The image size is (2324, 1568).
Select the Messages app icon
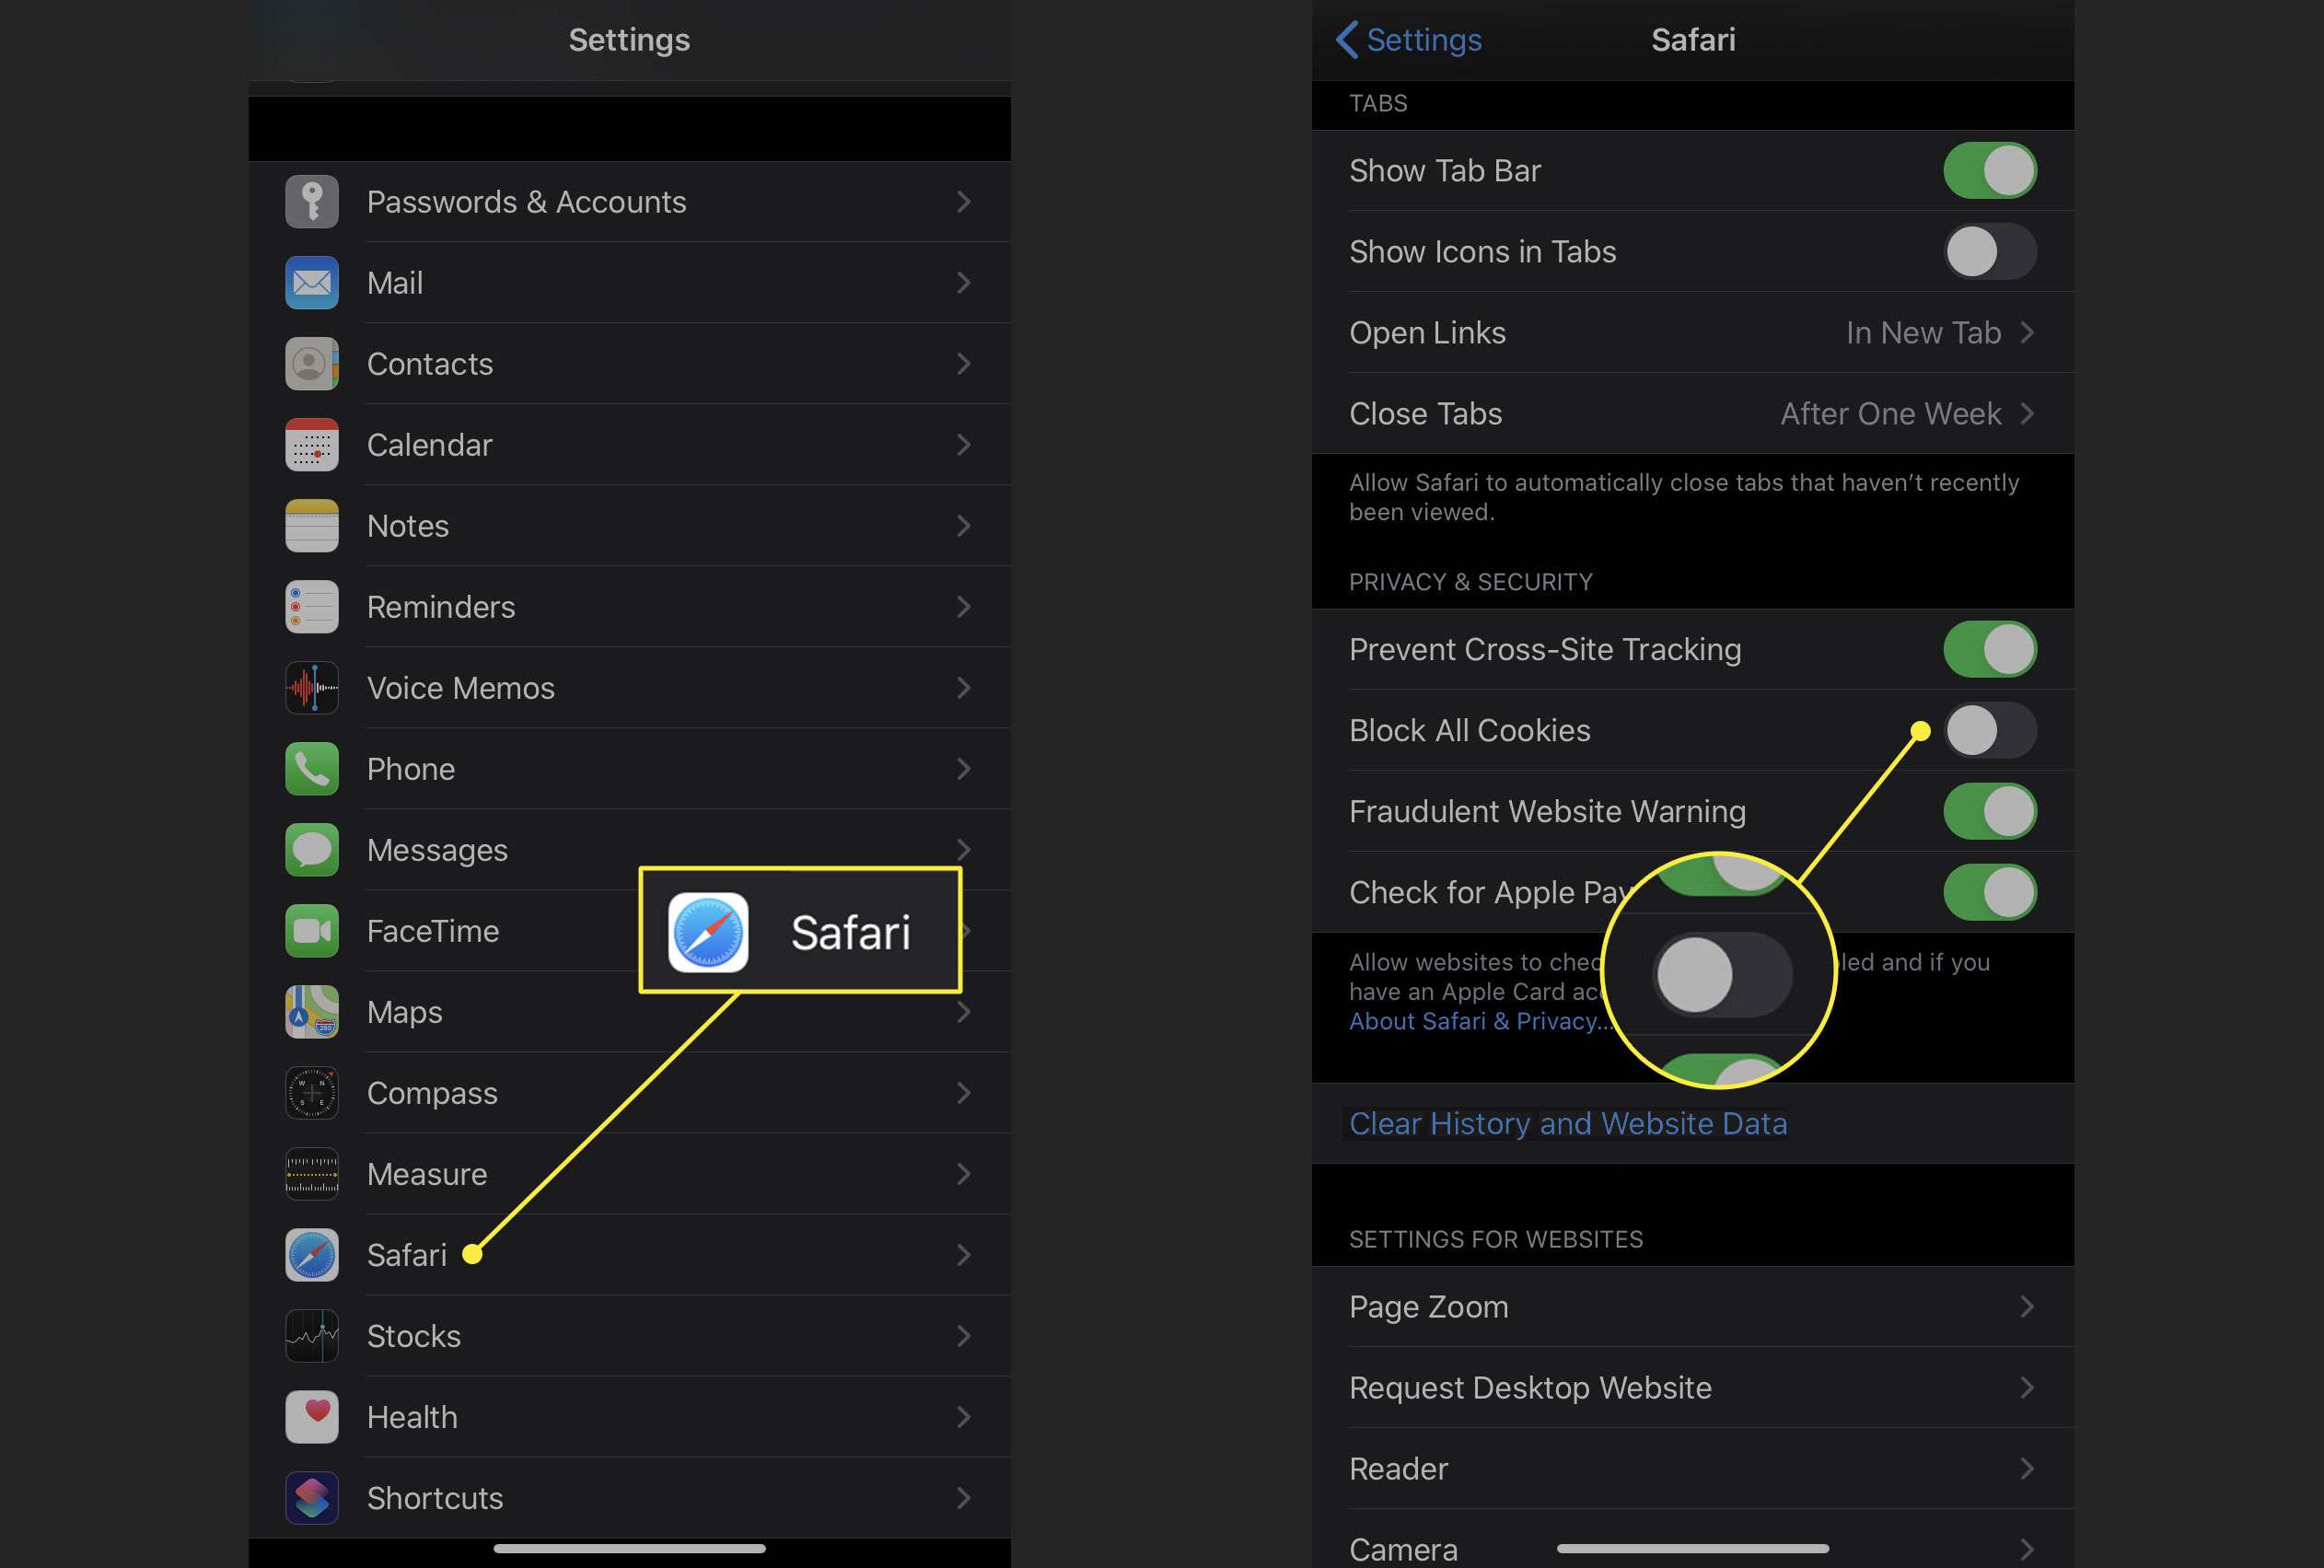(313, 849)
